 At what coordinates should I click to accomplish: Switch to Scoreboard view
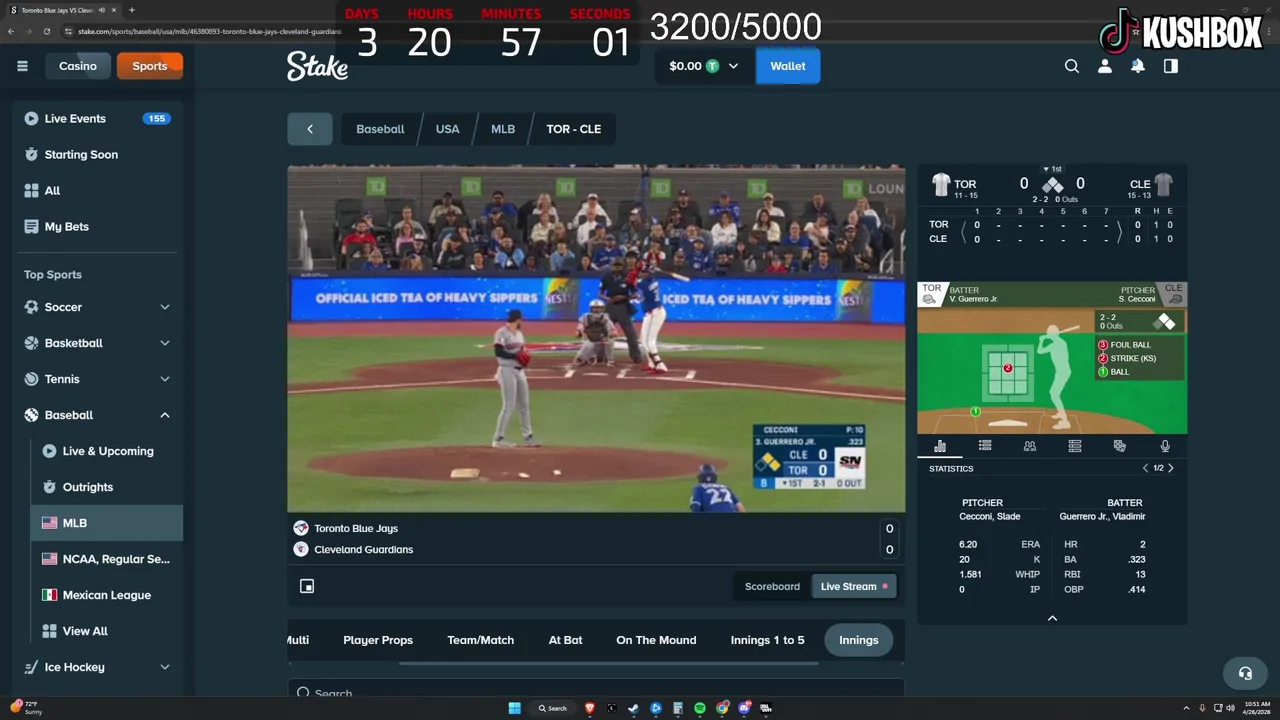(772, 586)
